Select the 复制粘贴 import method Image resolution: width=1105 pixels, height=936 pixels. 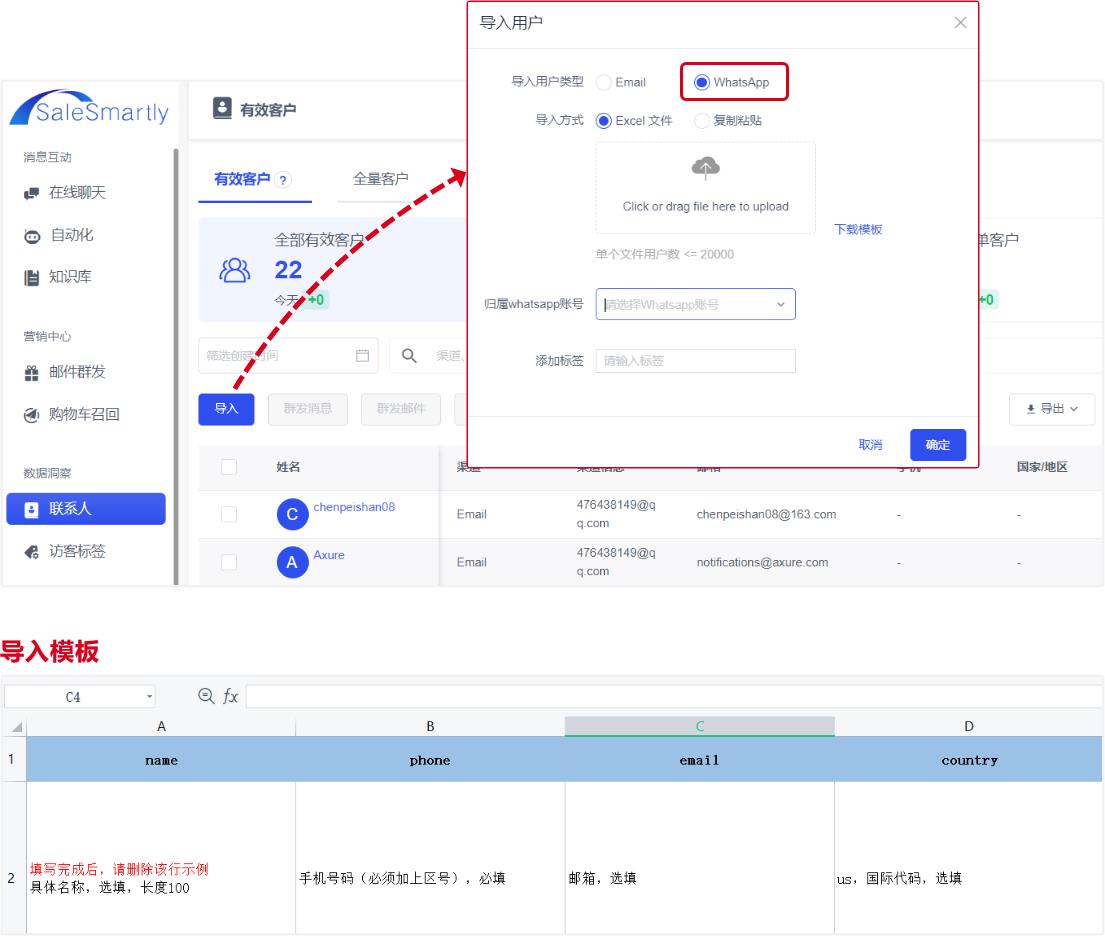[702, 121]
